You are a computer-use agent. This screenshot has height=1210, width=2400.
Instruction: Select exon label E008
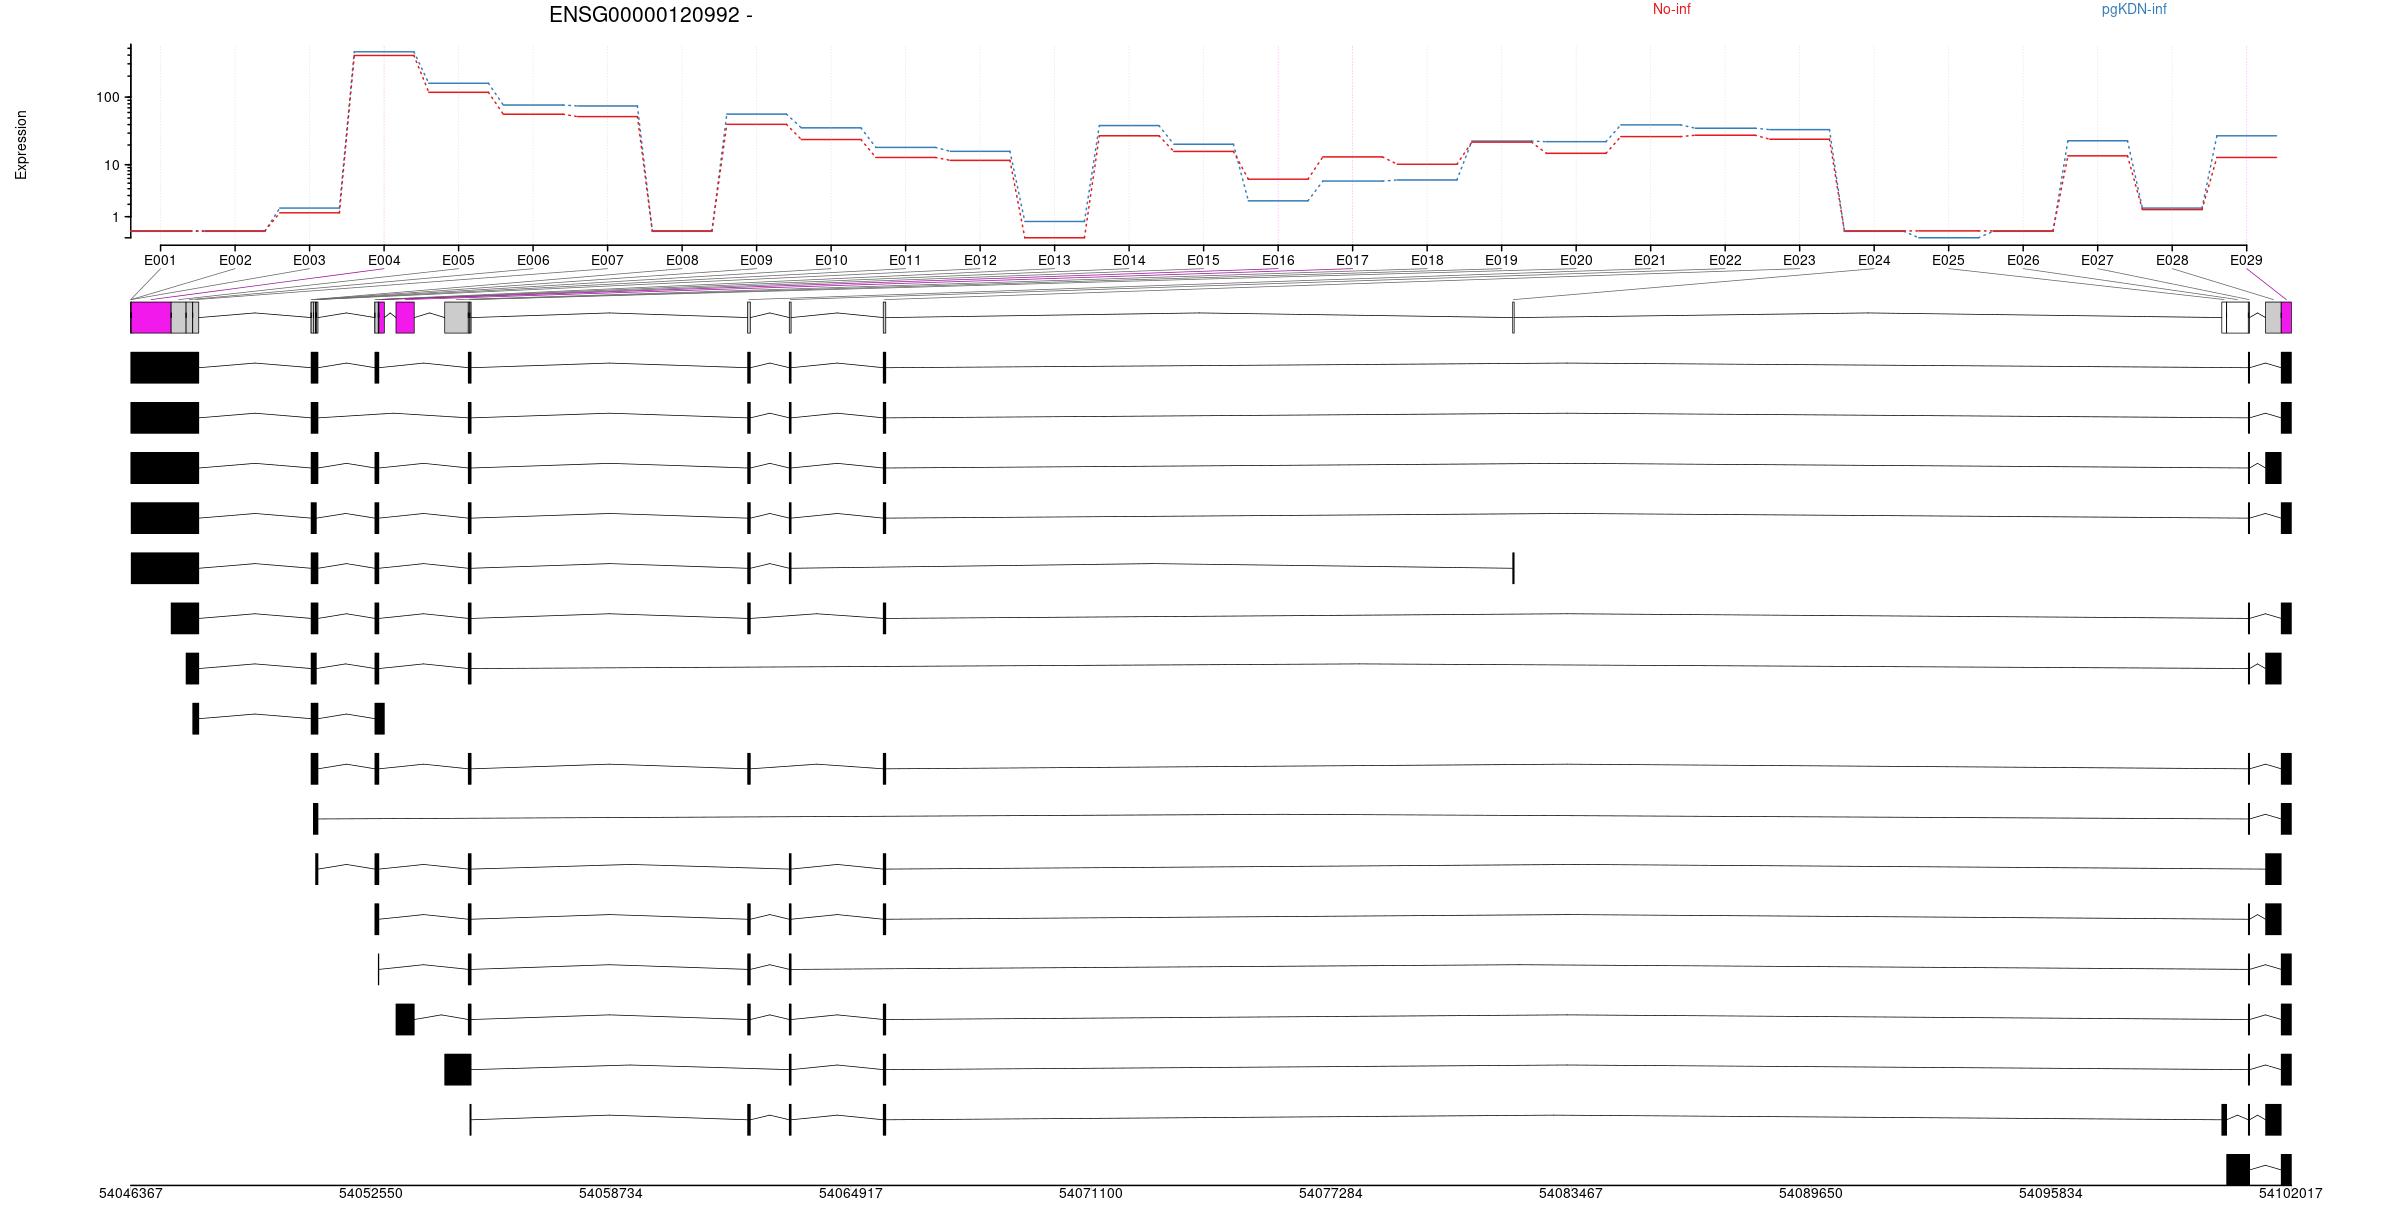point(682,260)
